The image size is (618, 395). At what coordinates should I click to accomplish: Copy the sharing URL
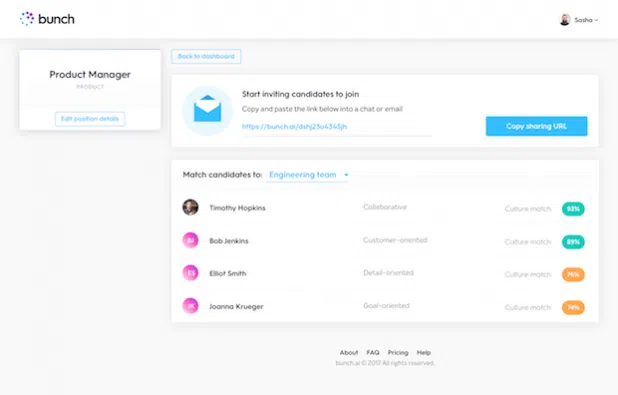[x=536, y=126]
